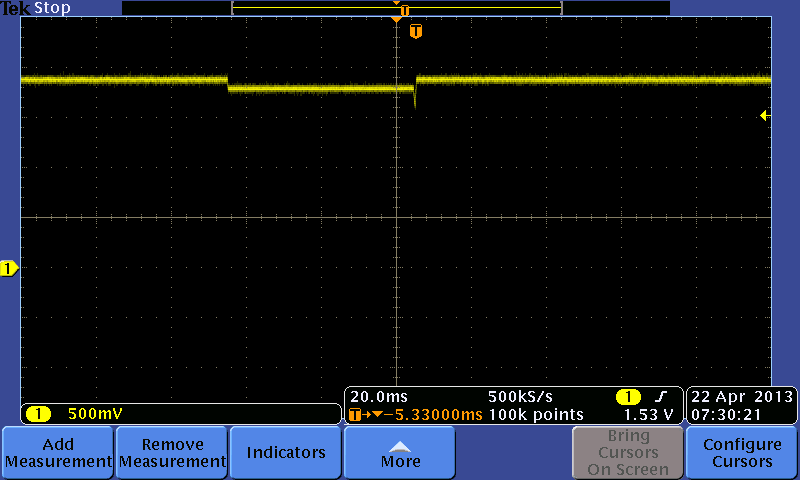This screenshot has width=800, height=480.
Task: Open the Indicators menu button
Action: click(x=286, y=452)
